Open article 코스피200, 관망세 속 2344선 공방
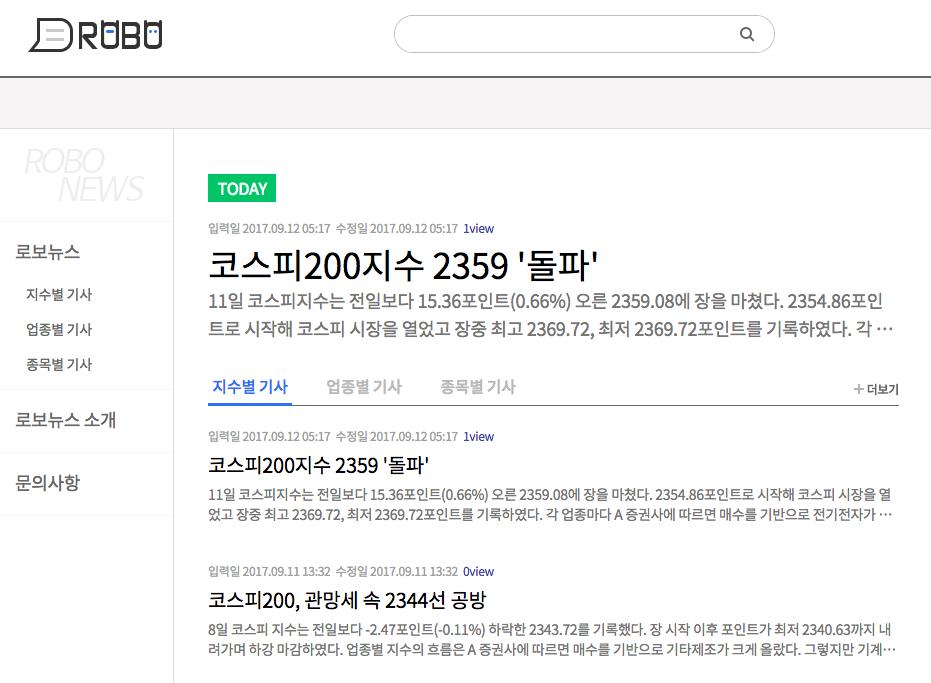 click(347, 600)
